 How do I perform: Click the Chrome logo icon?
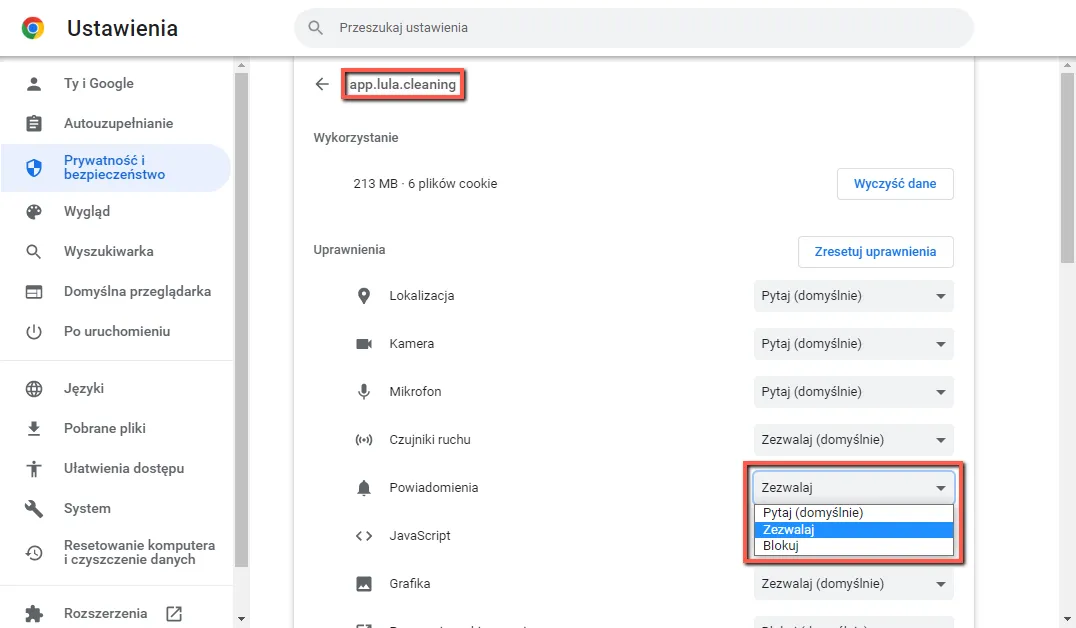[33, 28]
